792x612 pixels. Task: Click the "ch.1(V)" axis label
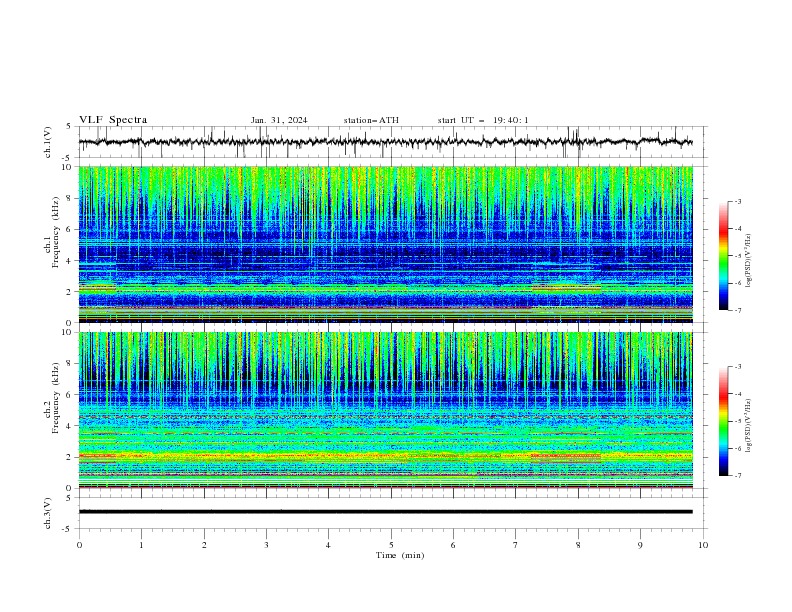tap(48, 142)
